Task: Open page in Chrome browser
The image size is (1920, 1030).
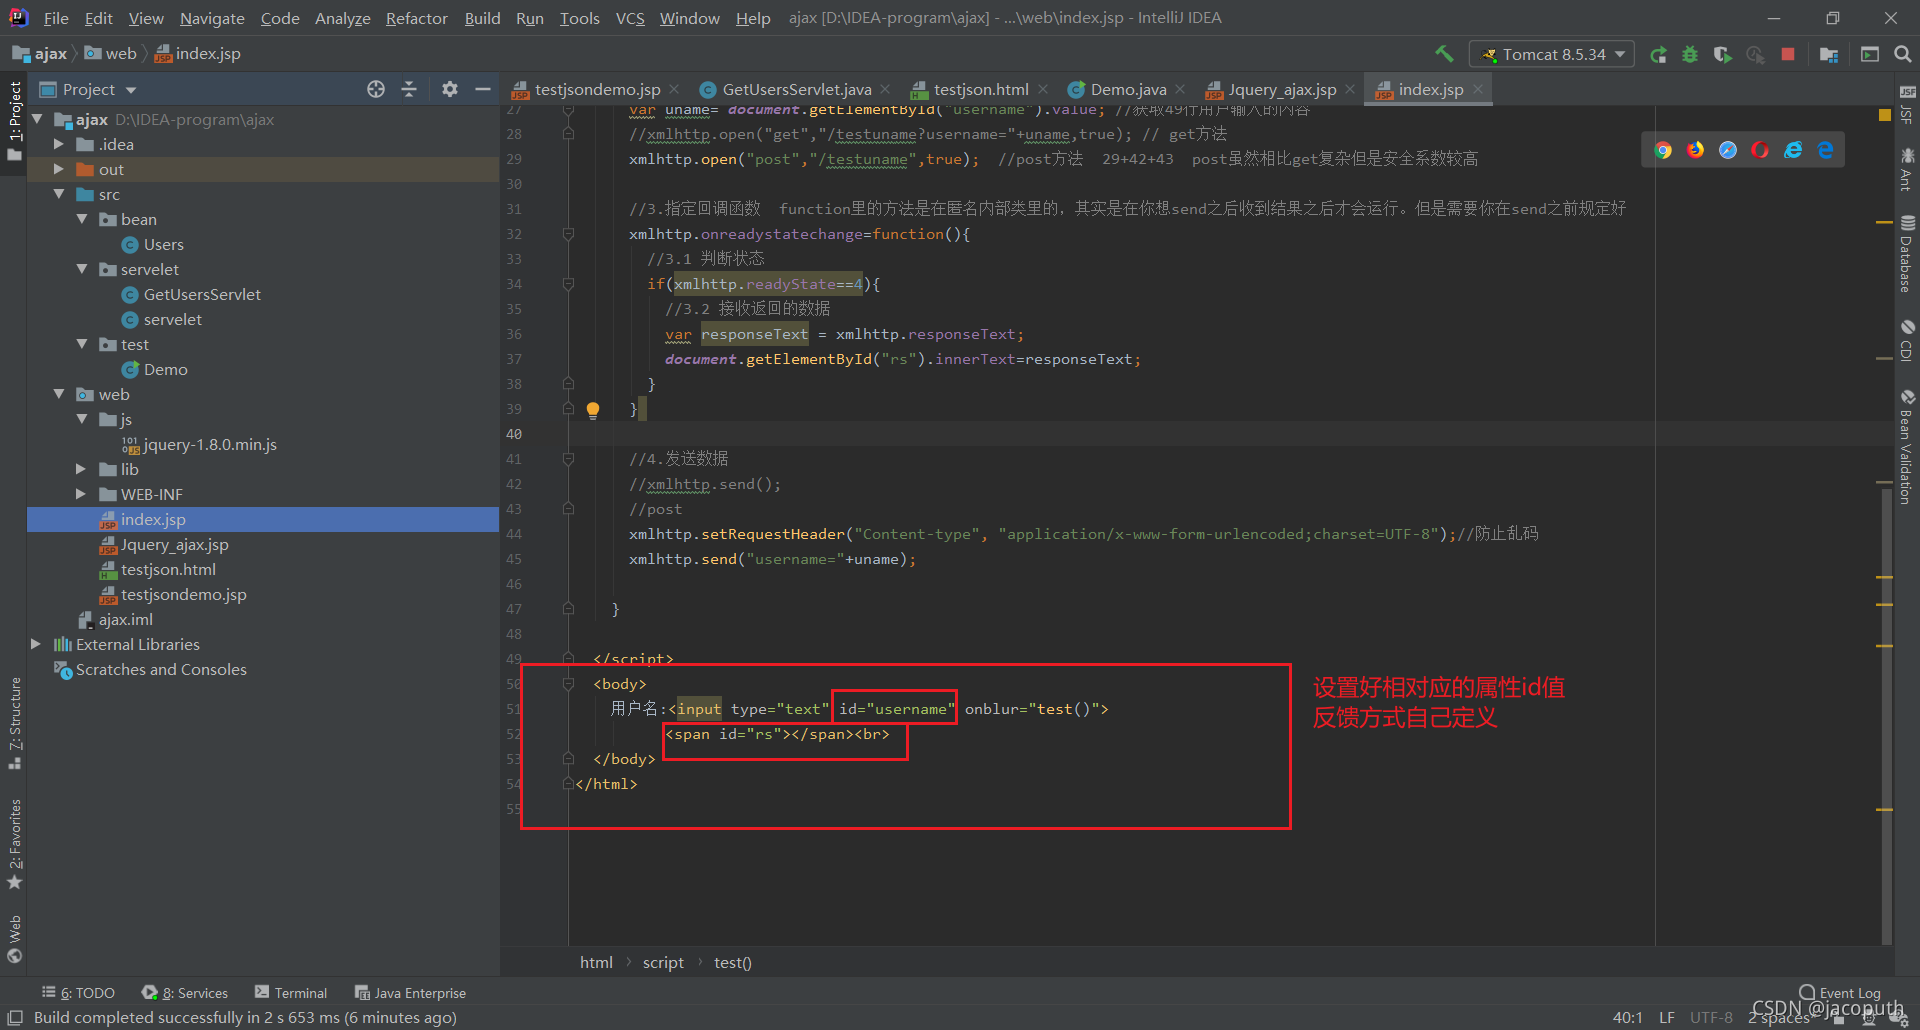Action: click(x=1663, y=150)
